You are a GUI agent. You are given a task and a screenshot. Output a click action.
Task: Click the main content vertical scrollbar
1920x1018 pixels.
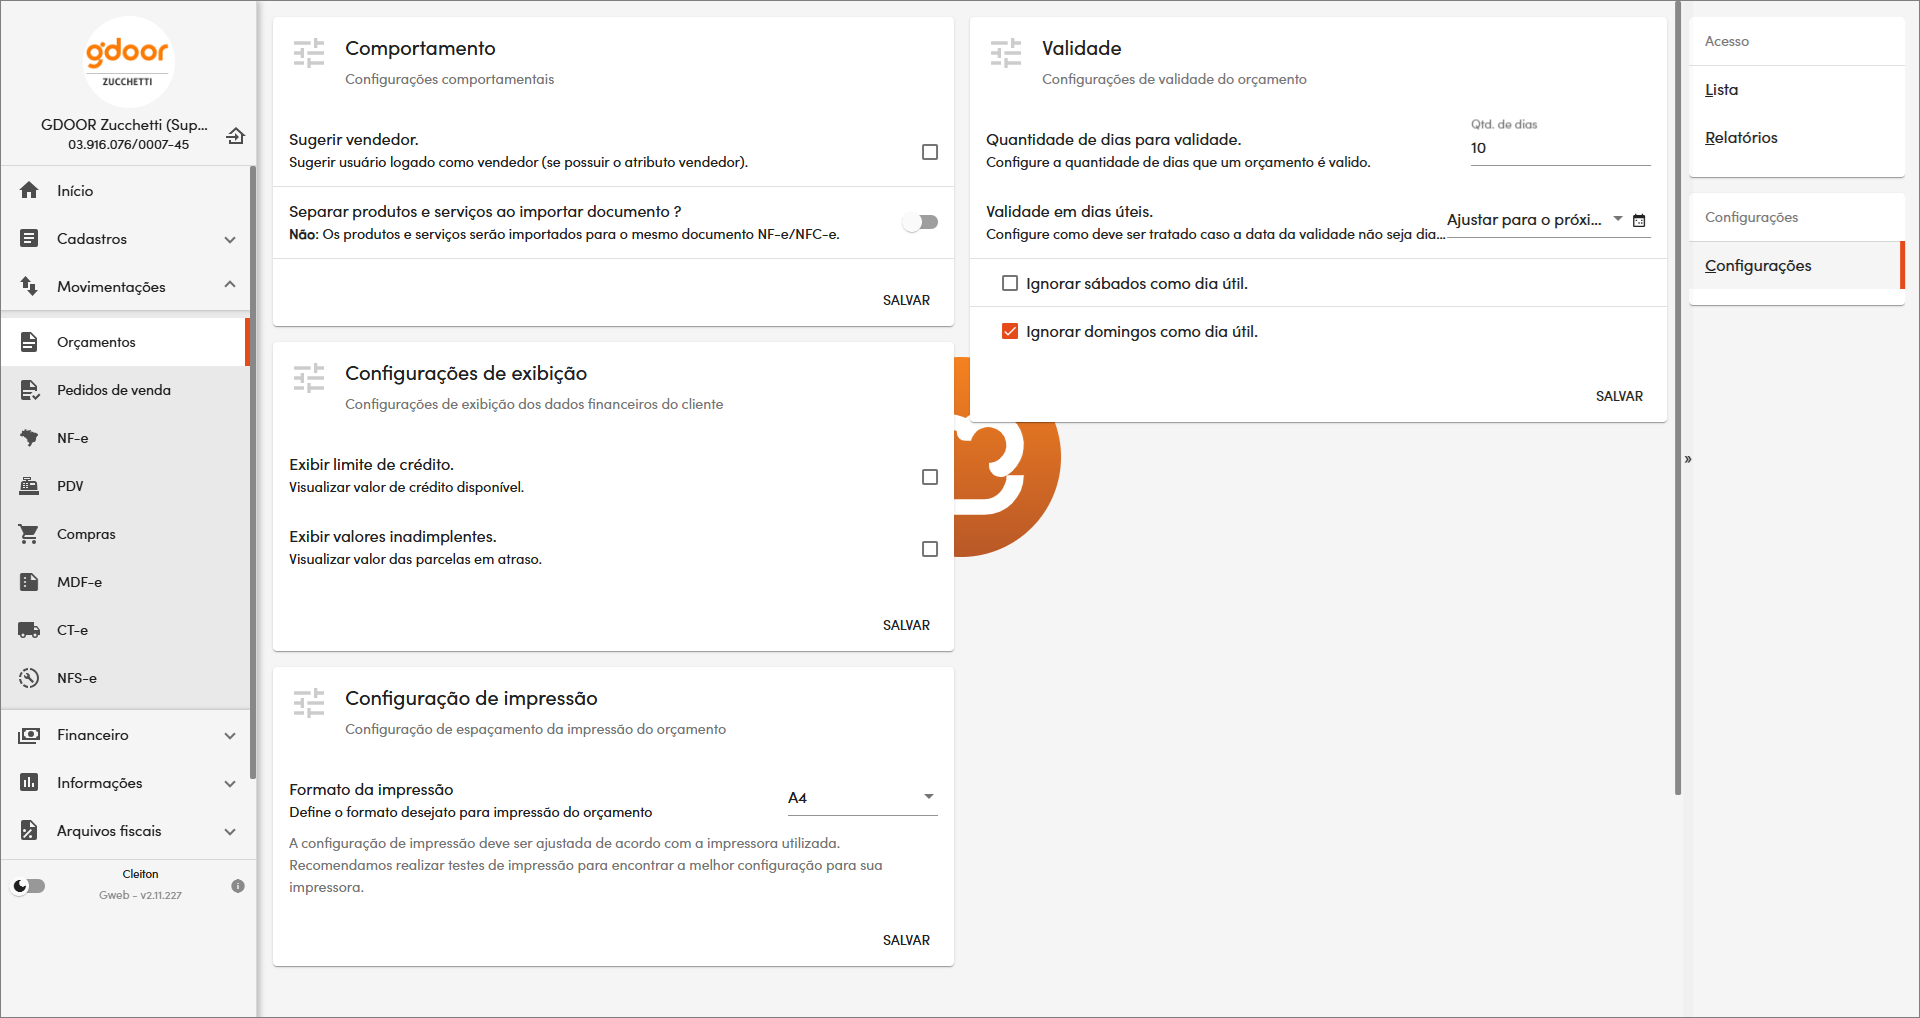pos(1678,398)
